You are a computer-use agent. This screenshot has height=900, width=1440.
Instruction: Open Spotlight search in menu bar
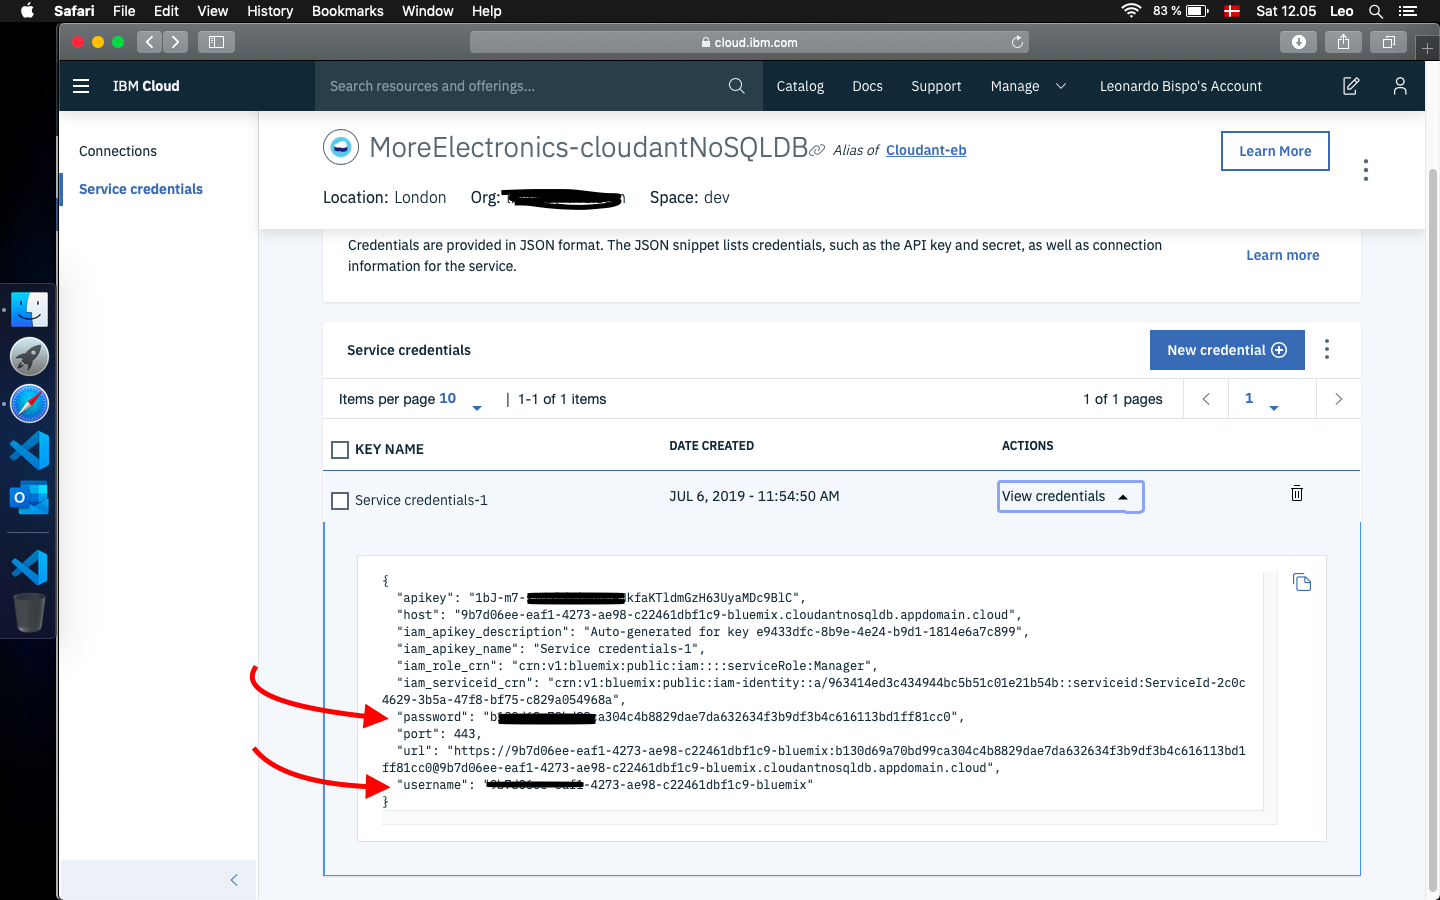(x=1376, y=11)
